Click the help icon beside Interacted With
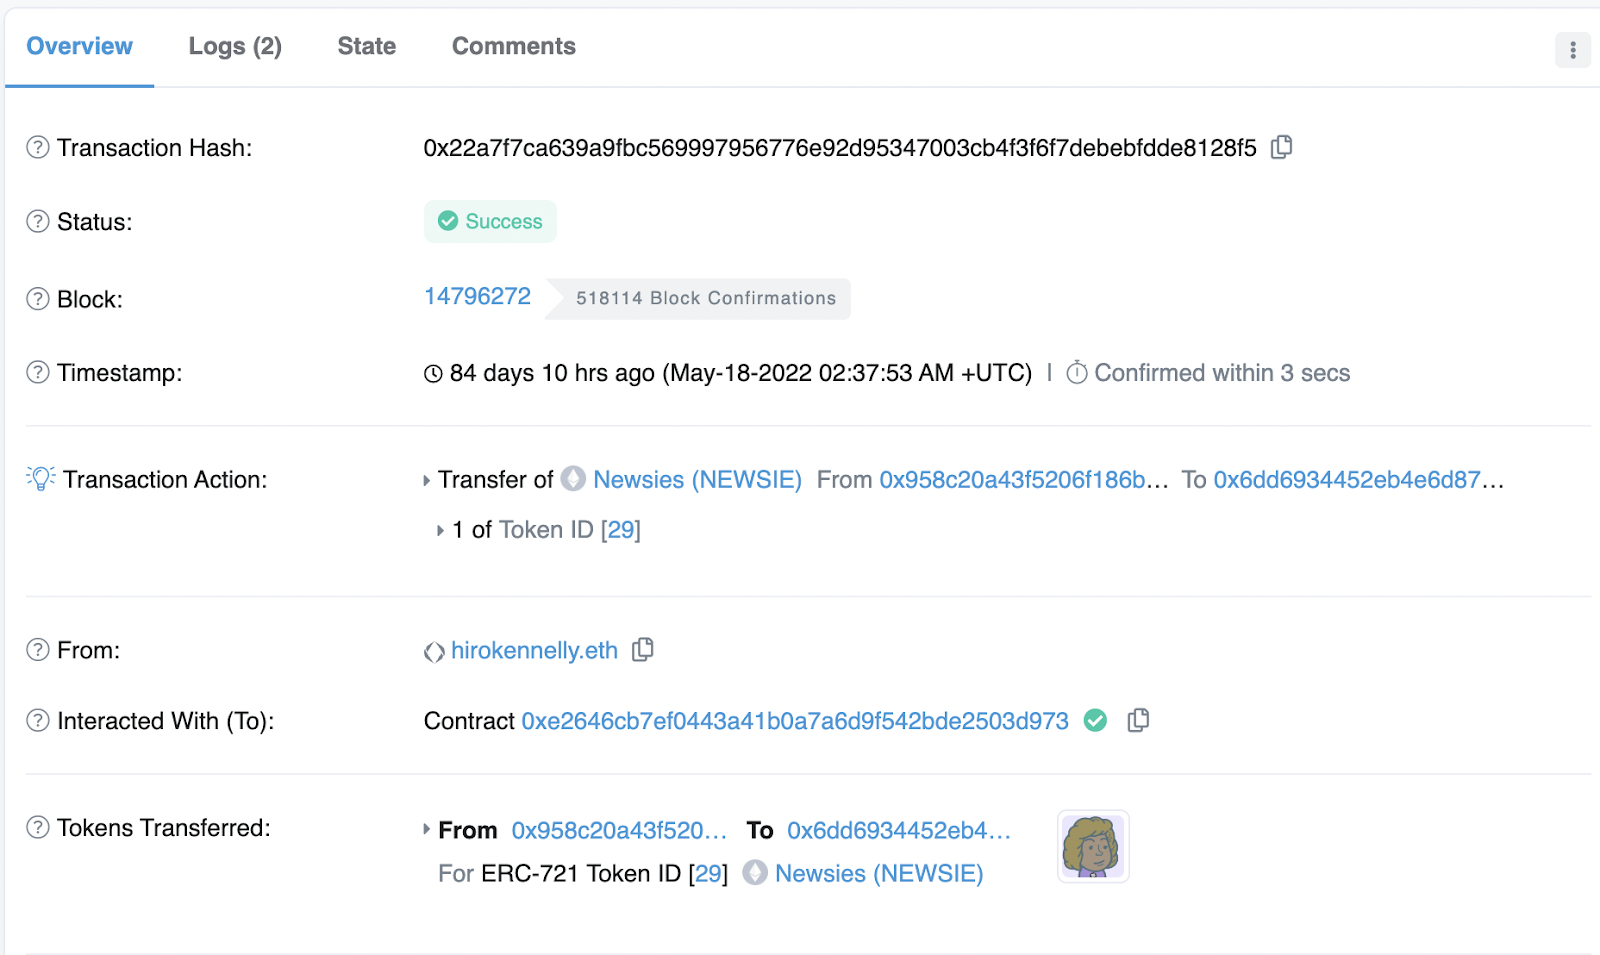 [x=38, y=720]
